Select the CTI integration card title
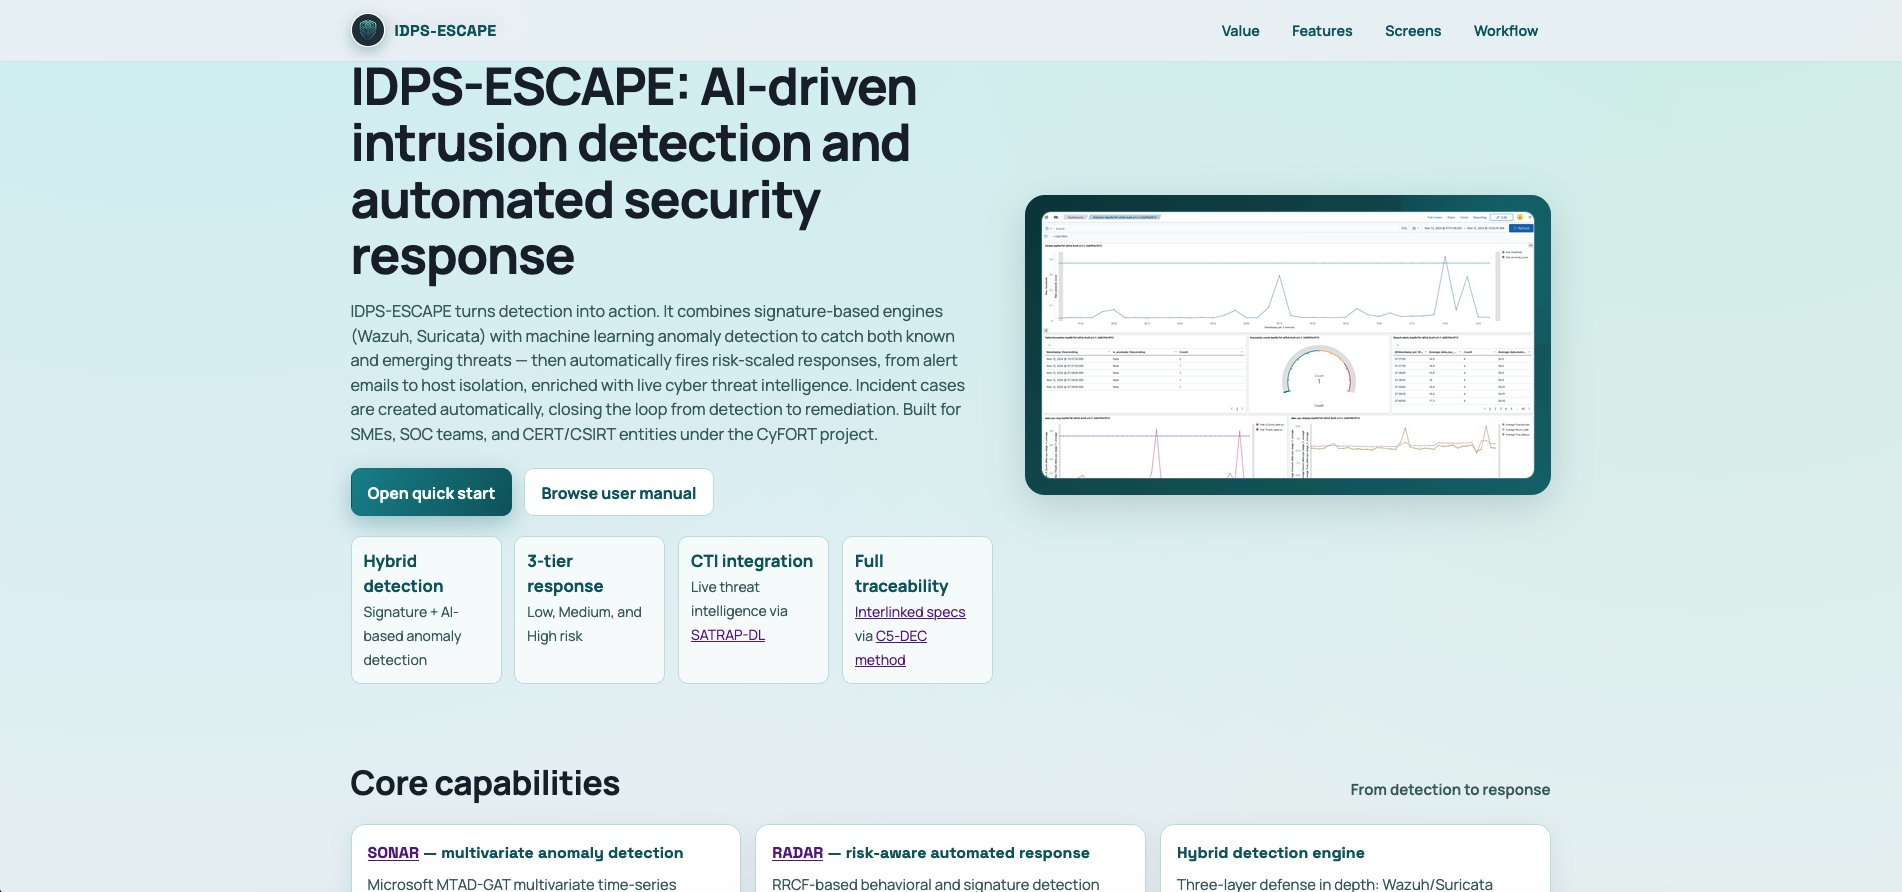The height and width of the screenshot is (892, 1902). 752,561
